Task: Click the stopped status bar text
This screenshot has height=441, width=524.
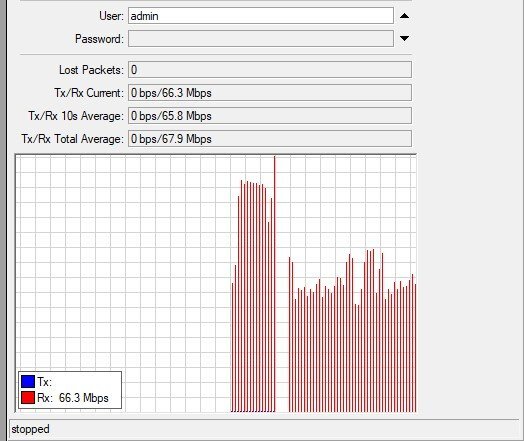Action: tap(30, 429)
